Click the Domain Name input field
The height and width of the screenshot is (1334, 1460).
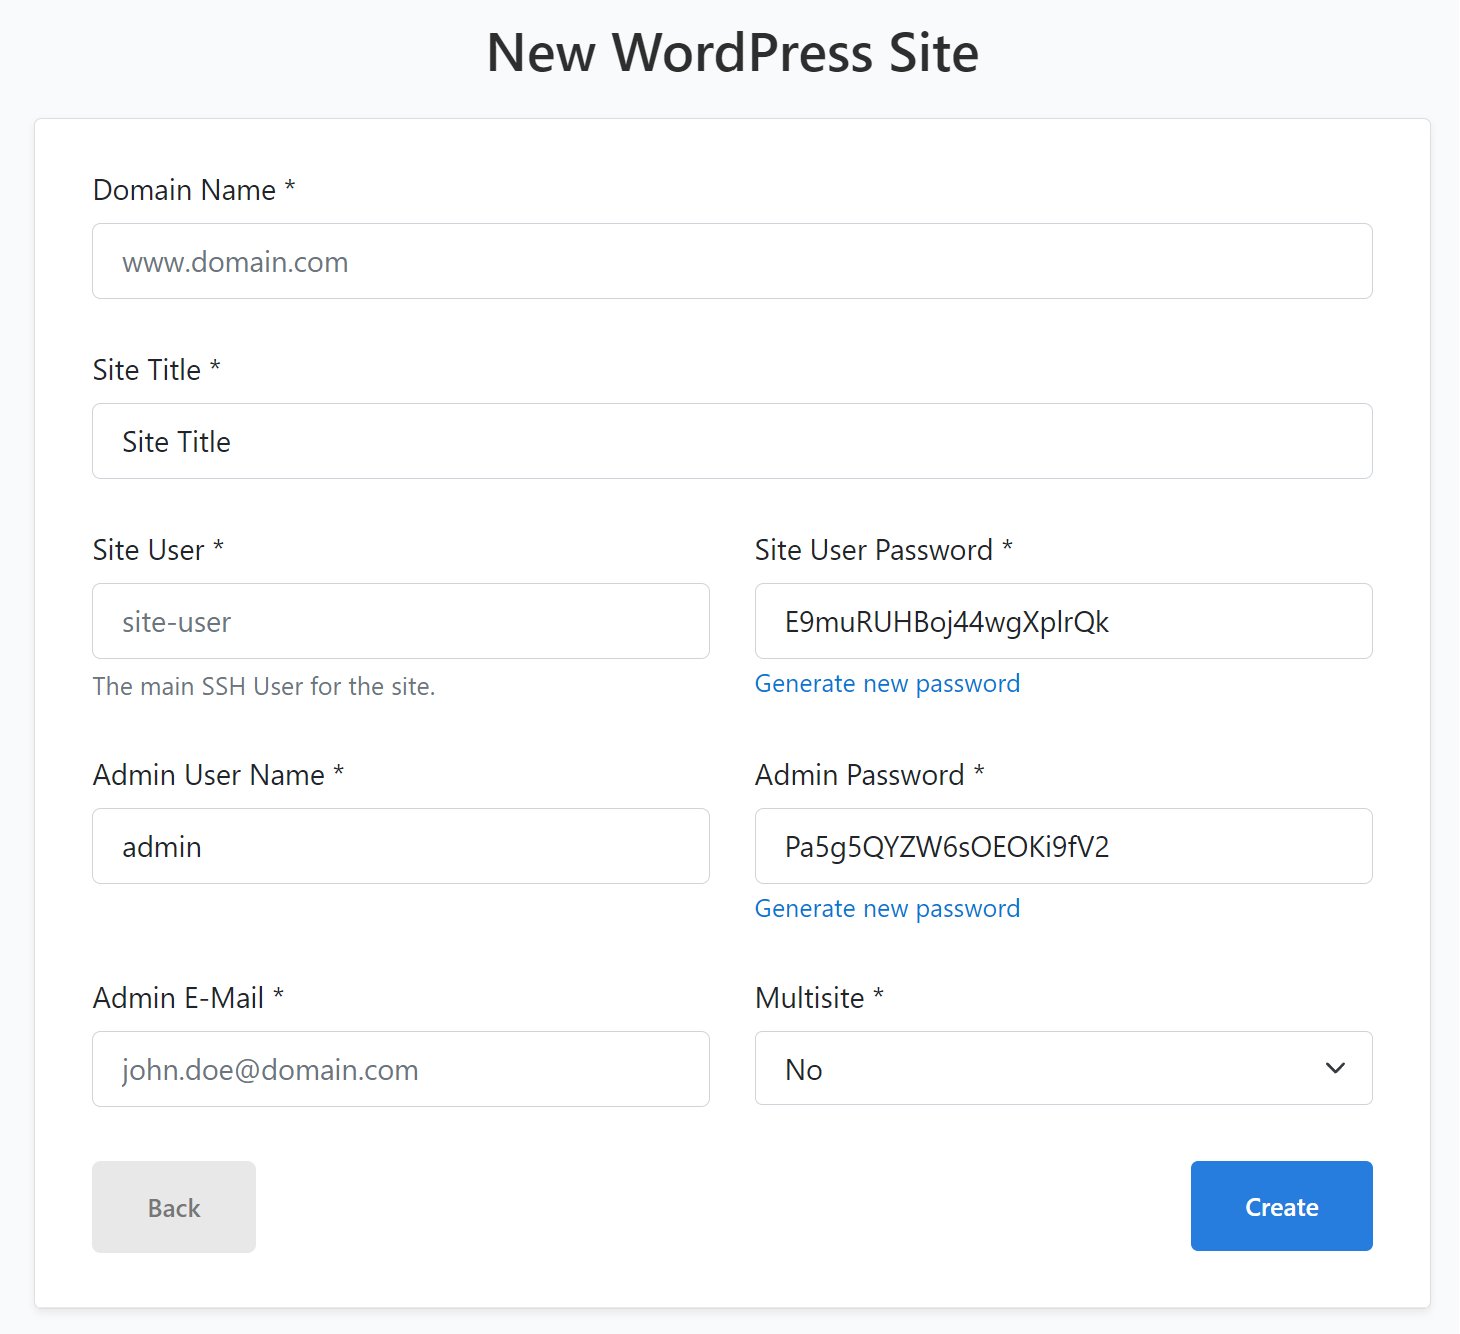[x=732, y=261]
